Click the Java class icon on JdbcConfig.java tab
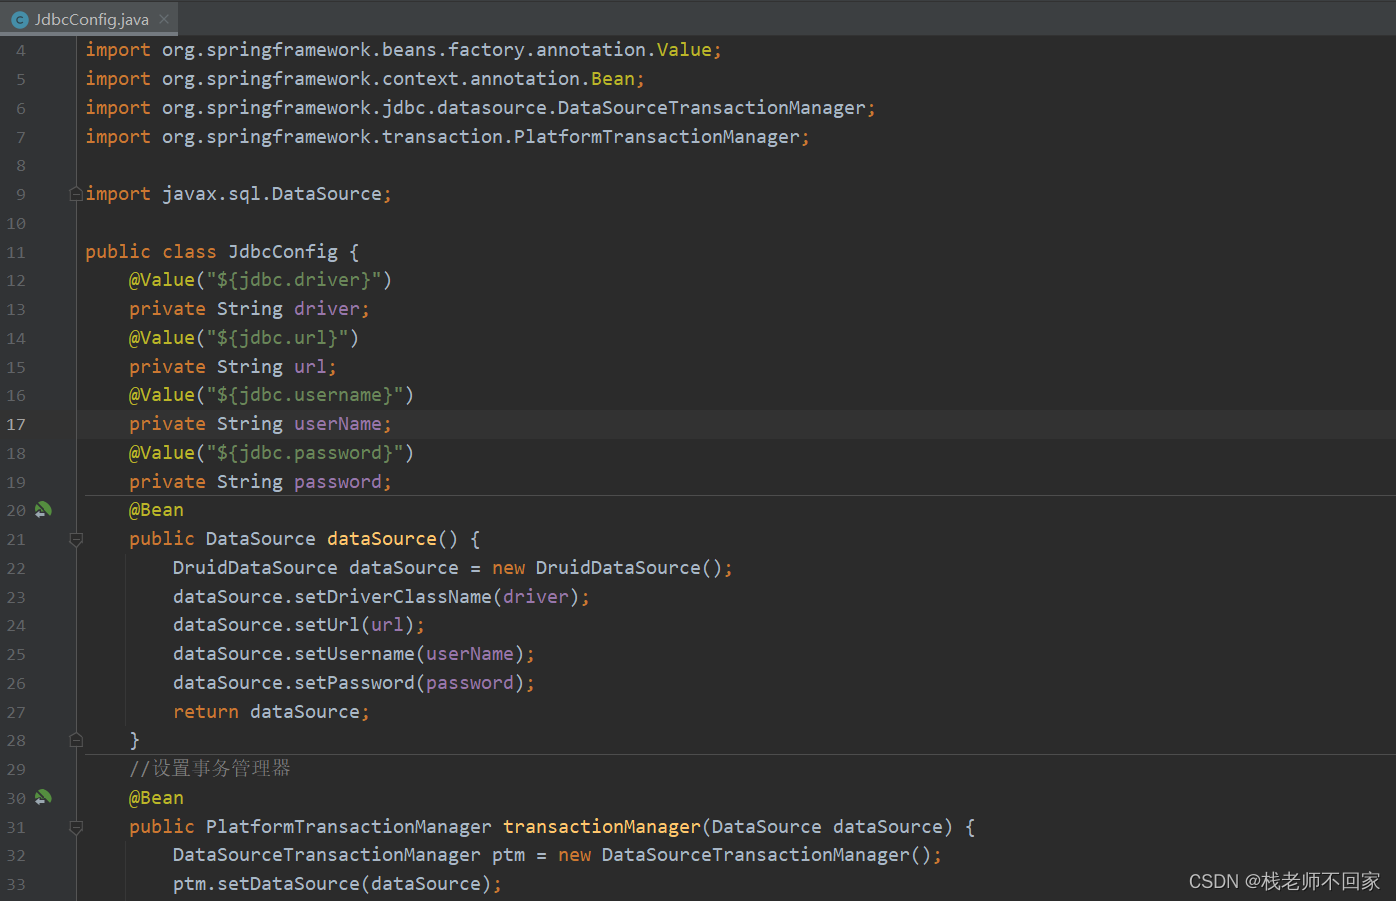The width and height of the screenshot is (1396, 901). point(19,19)
